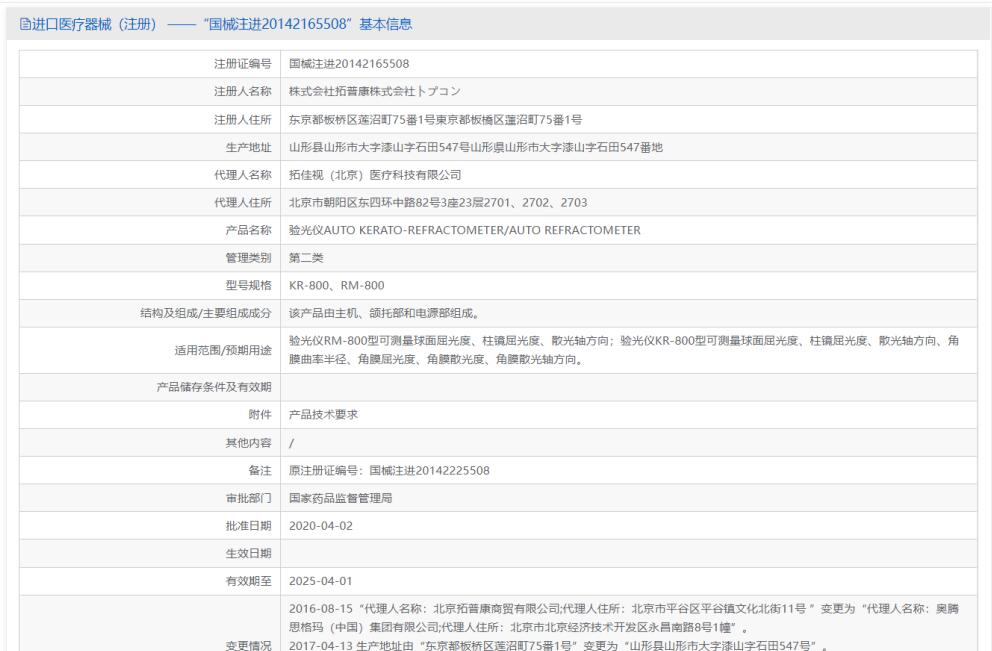This screenshot has width=992, height=651.
Task: Click the document icon beside the header title
Action: [25, 24]
